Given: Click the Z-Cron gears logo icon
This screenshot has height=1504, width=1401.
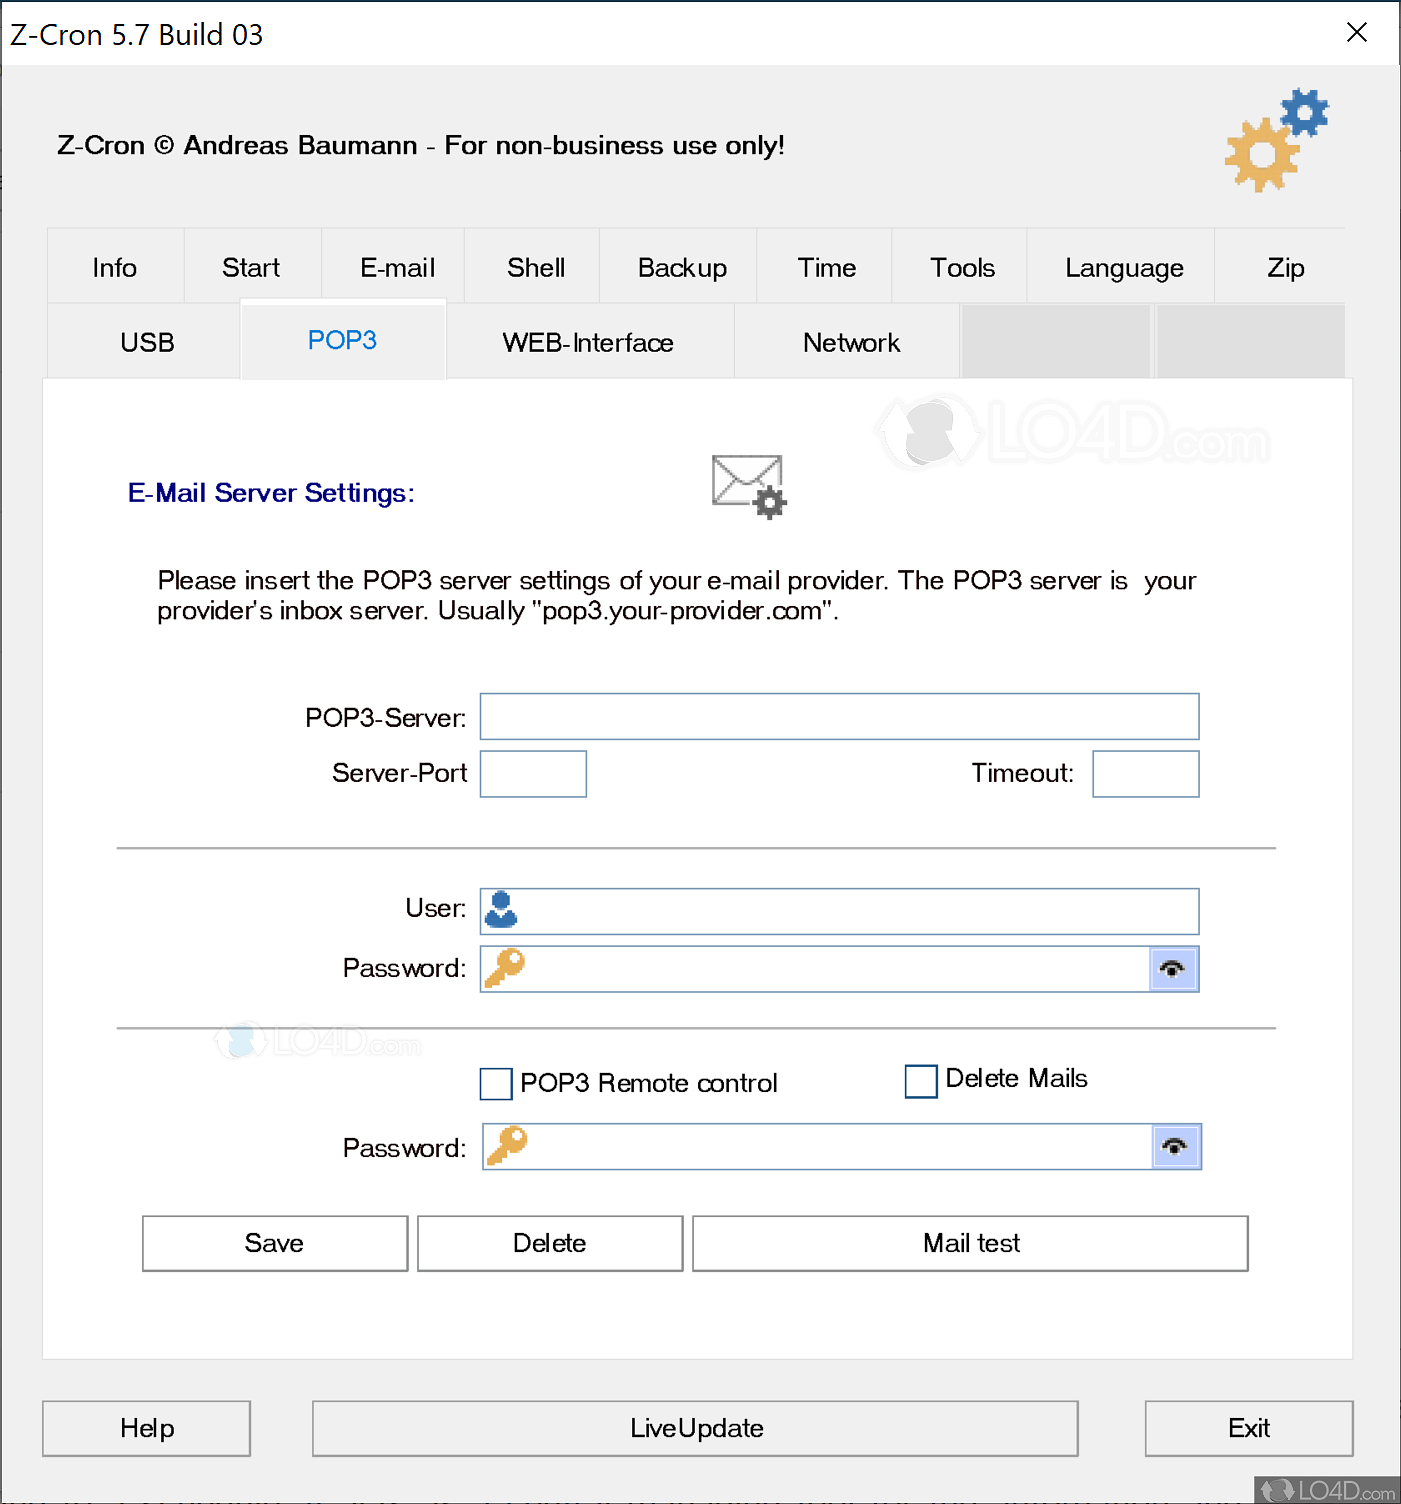Looking at the screenshot, I should 1277,140.
